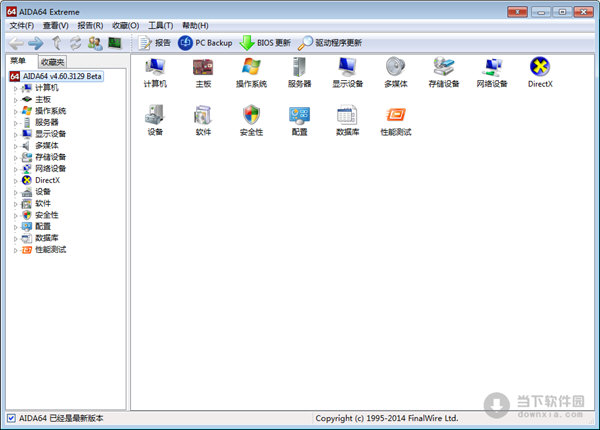The height and width of the screenshot is (430, 600).
Task: Click the AIDA64 Extreme title bar icon
Action: tap(11, 11)
